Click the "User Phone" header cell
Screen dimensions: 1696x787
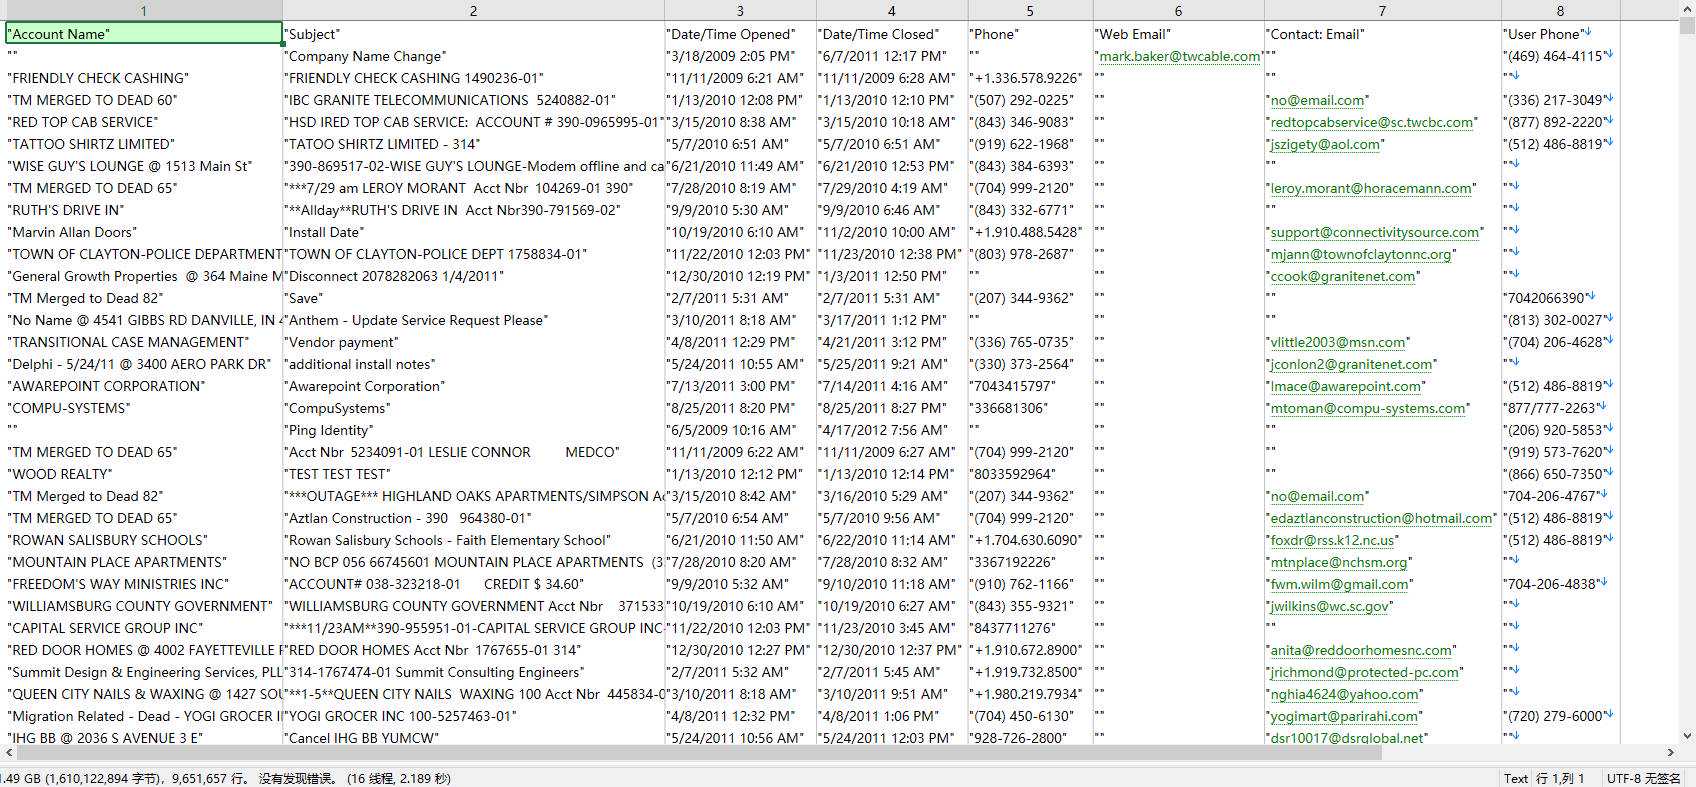[x=1560, y=34]
